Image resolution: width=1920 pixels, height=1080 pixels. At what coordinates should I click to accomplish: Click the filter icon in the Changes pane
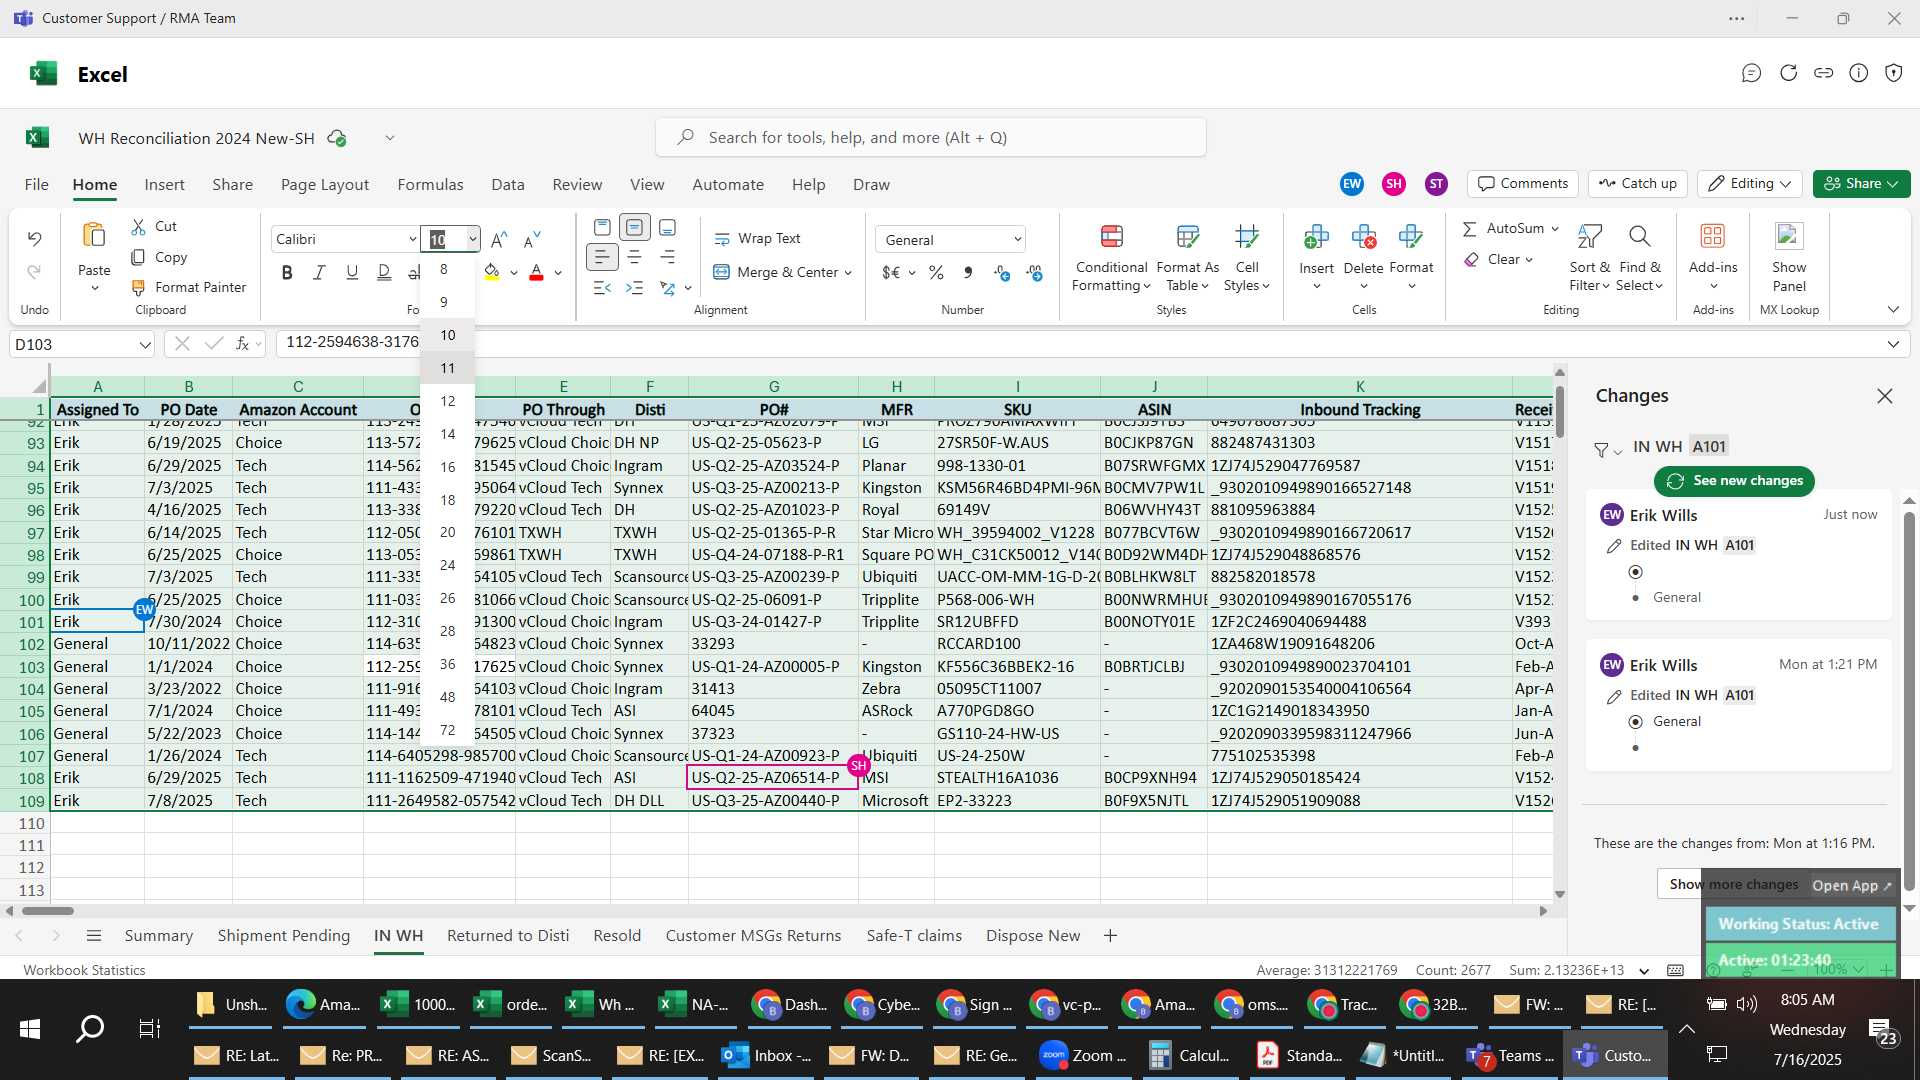point(1601,450)
